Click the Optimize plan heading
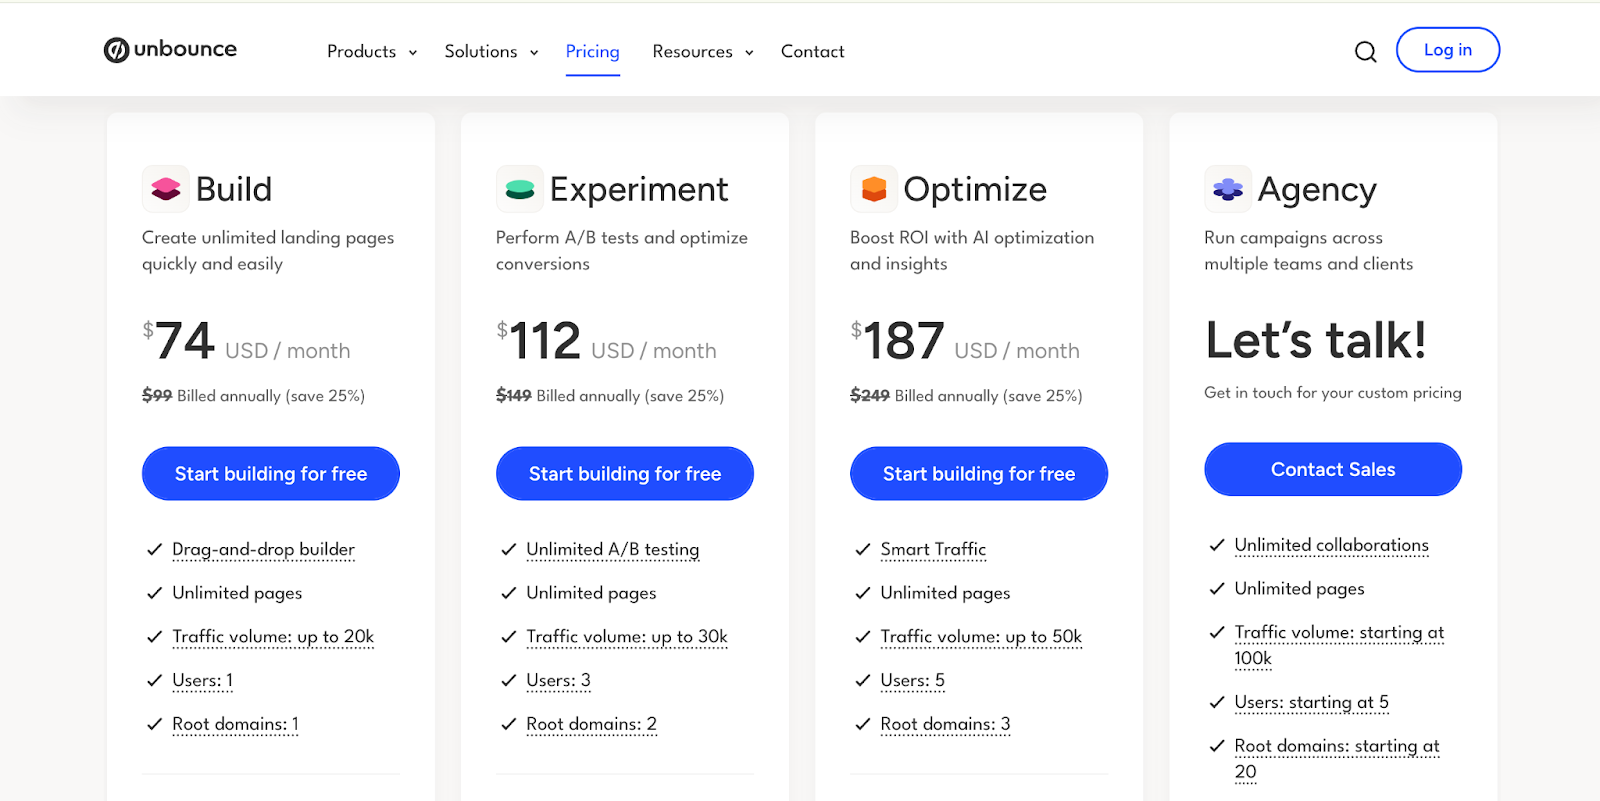The image size is (1600, 801). [975, 189]
